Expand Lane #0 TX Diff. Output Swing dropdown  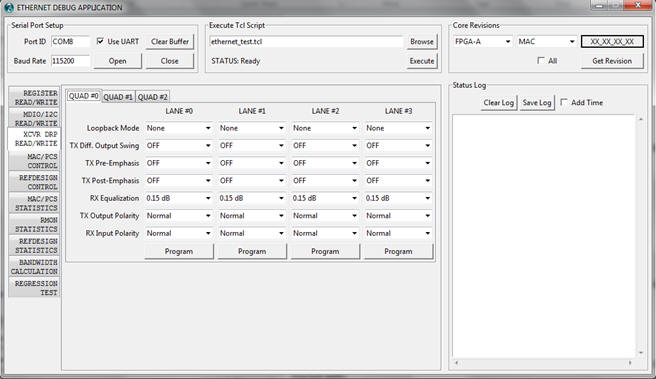click(x=179, y=146)
